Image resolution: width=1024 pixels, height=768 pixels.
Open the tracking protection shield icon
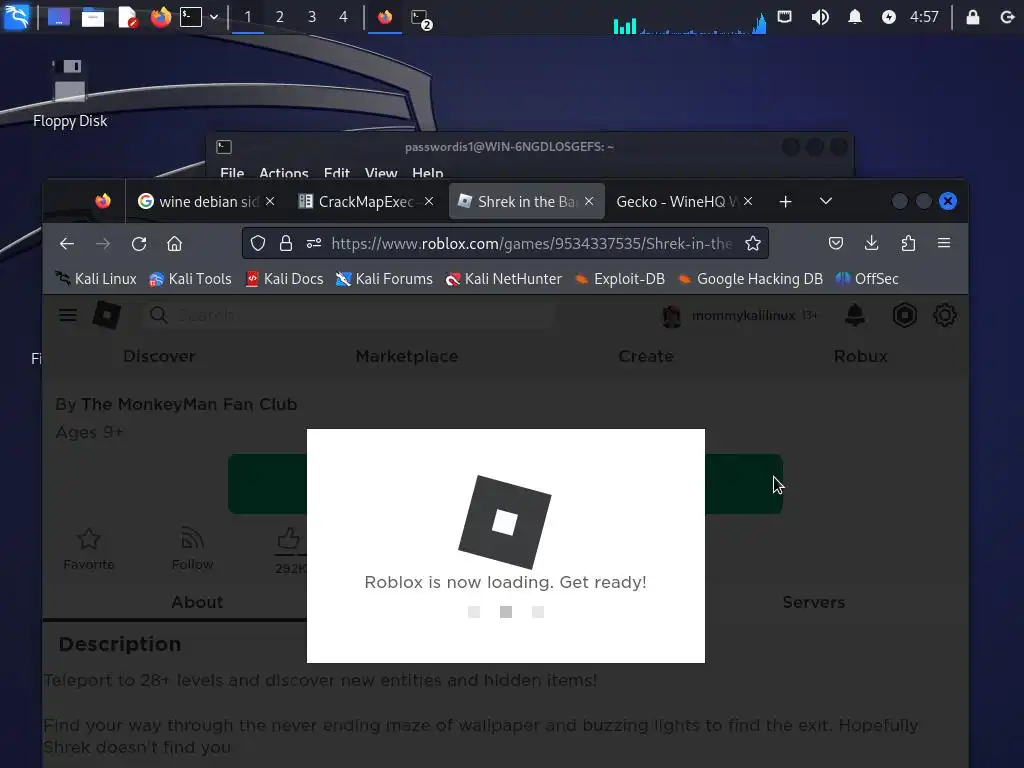[258, 244]
